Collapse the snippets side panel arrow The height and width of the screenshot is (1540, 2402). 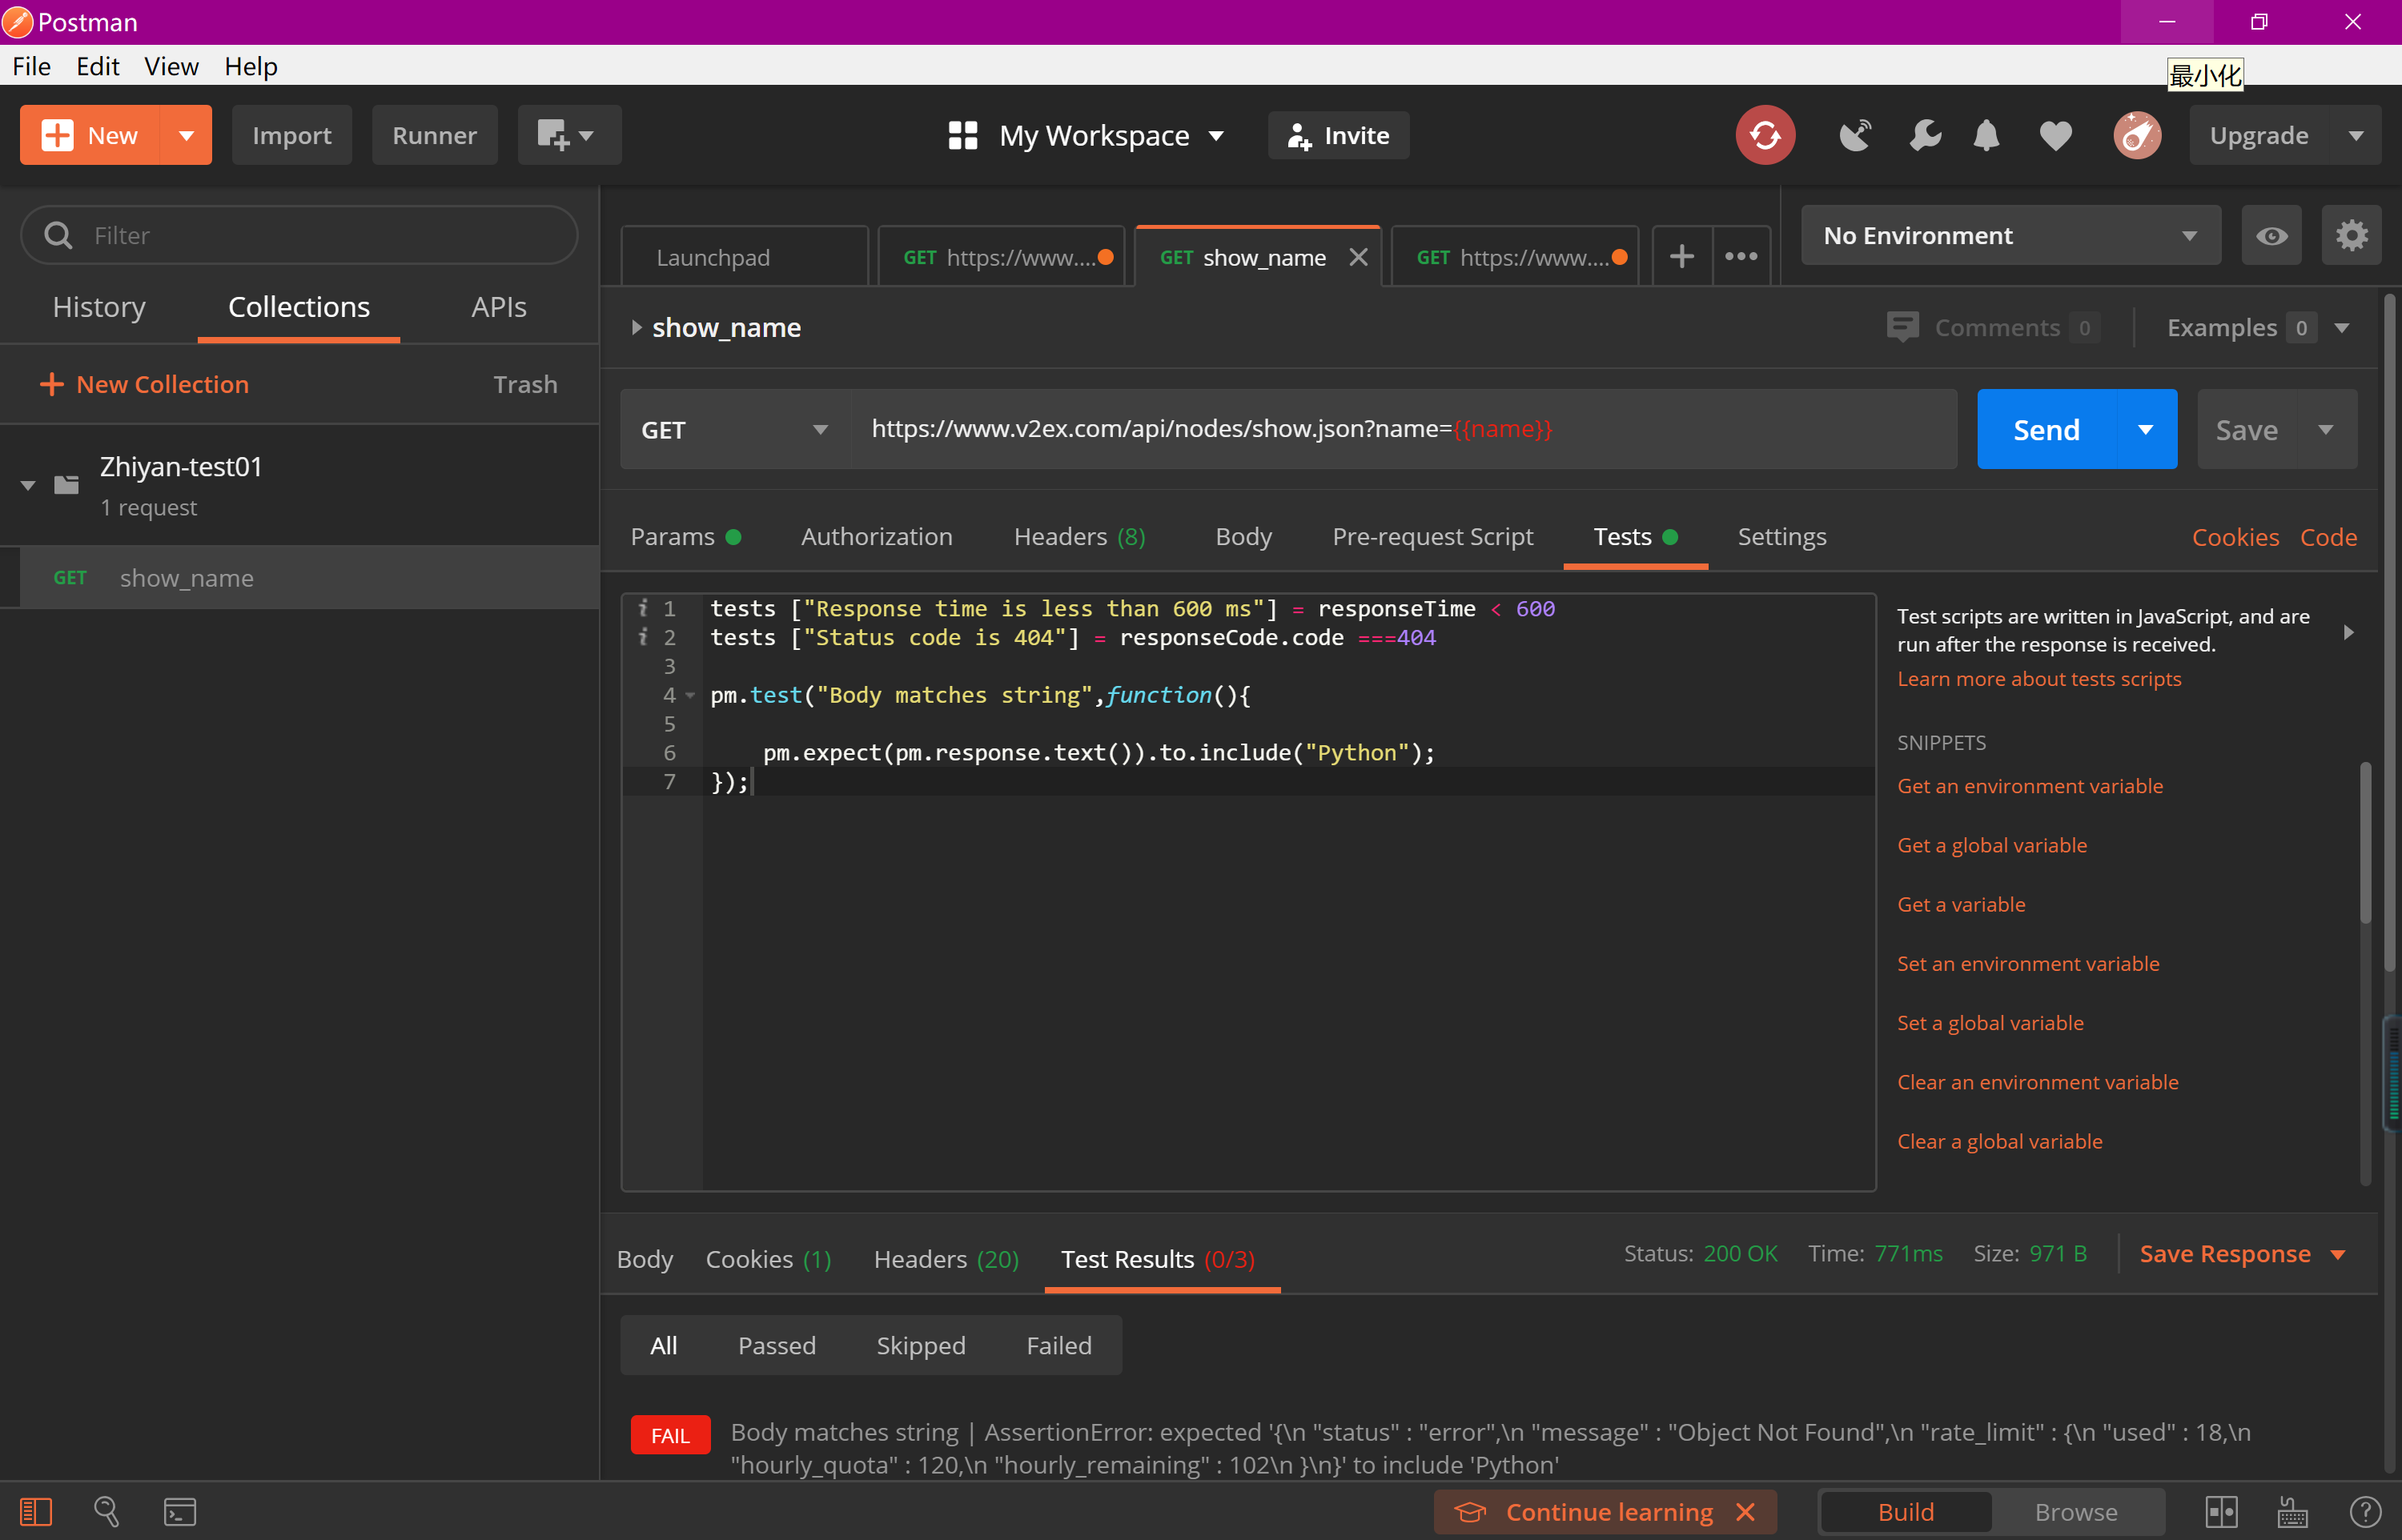coord(2348,632)
